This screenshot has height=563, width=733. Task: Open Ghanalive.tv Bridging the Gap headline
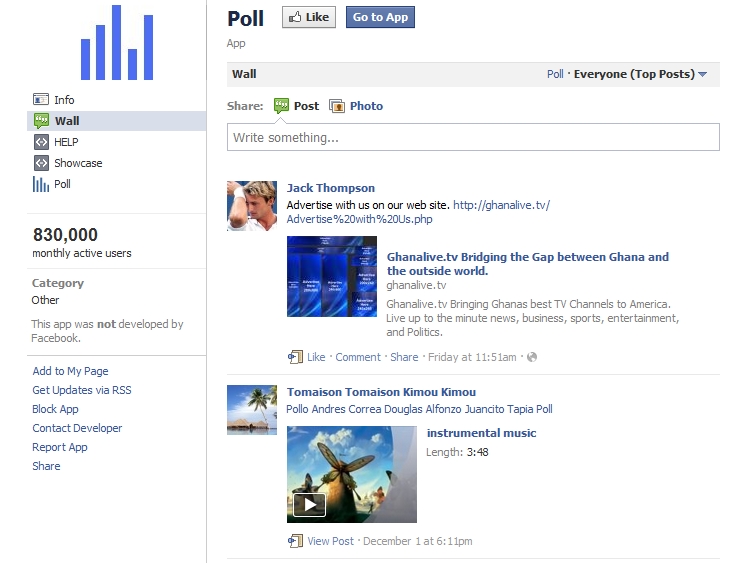pos(528,264)
